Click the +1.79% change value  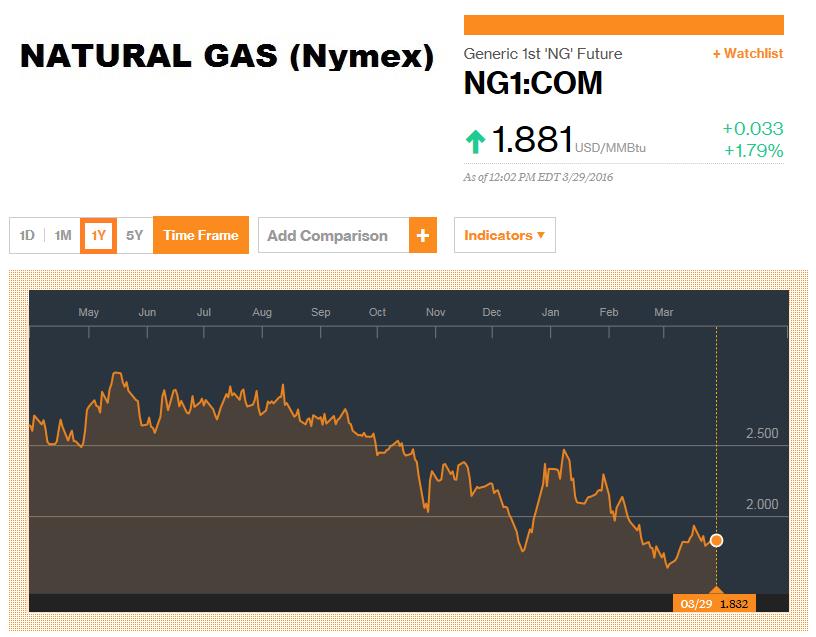(754, 151)
